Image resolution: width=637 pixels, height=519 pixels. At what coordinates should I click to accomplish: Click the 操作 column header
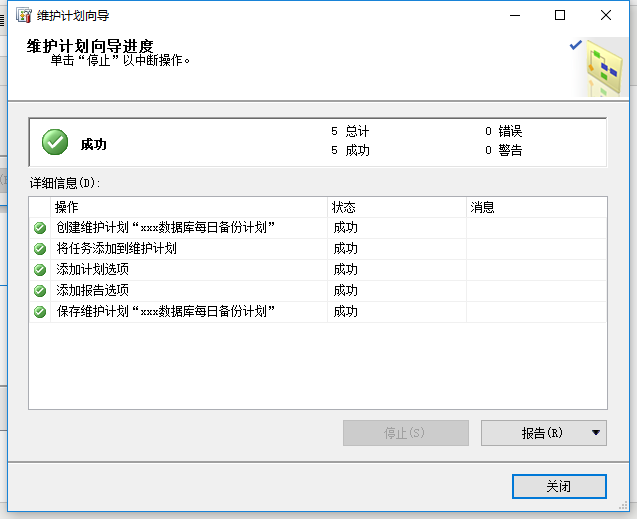click(x=189, y=207)
